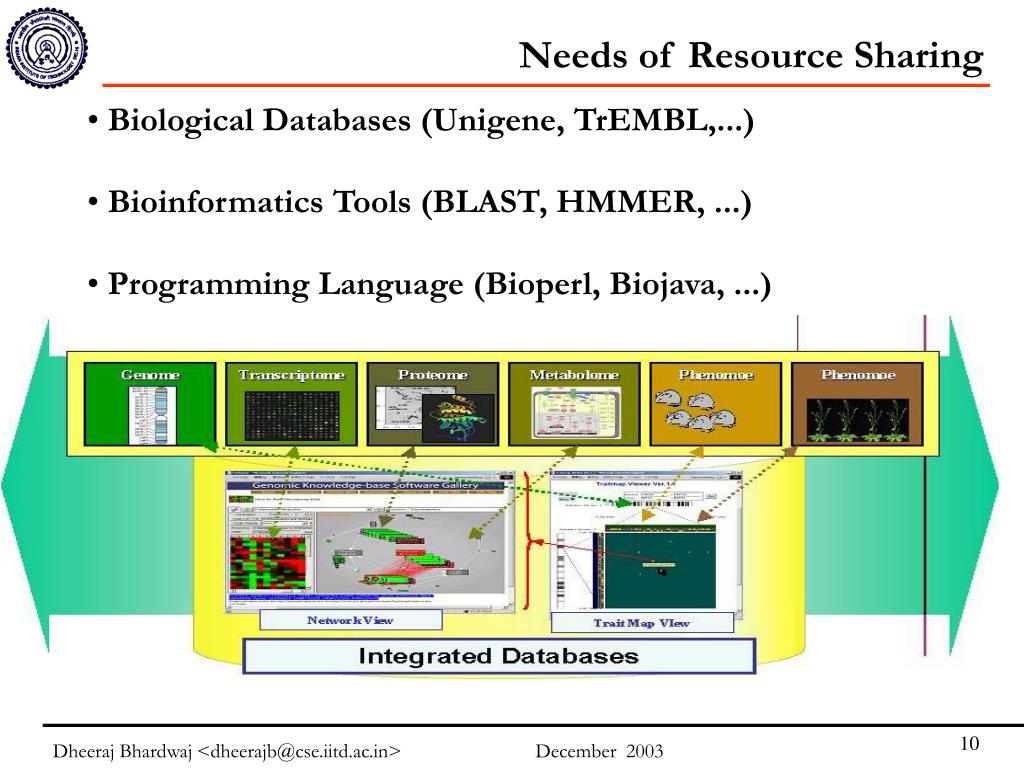Open the Proteome protein structure tile

point(433,404)
